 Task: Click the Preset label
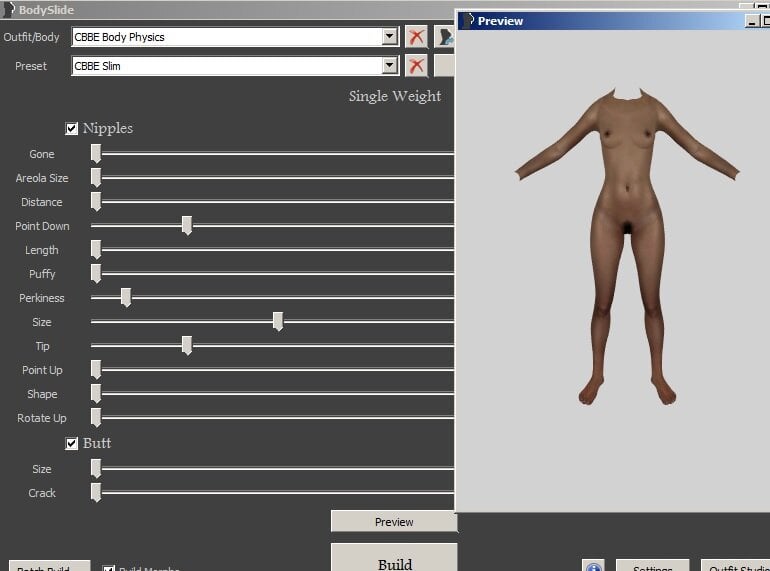pos(31,66)
